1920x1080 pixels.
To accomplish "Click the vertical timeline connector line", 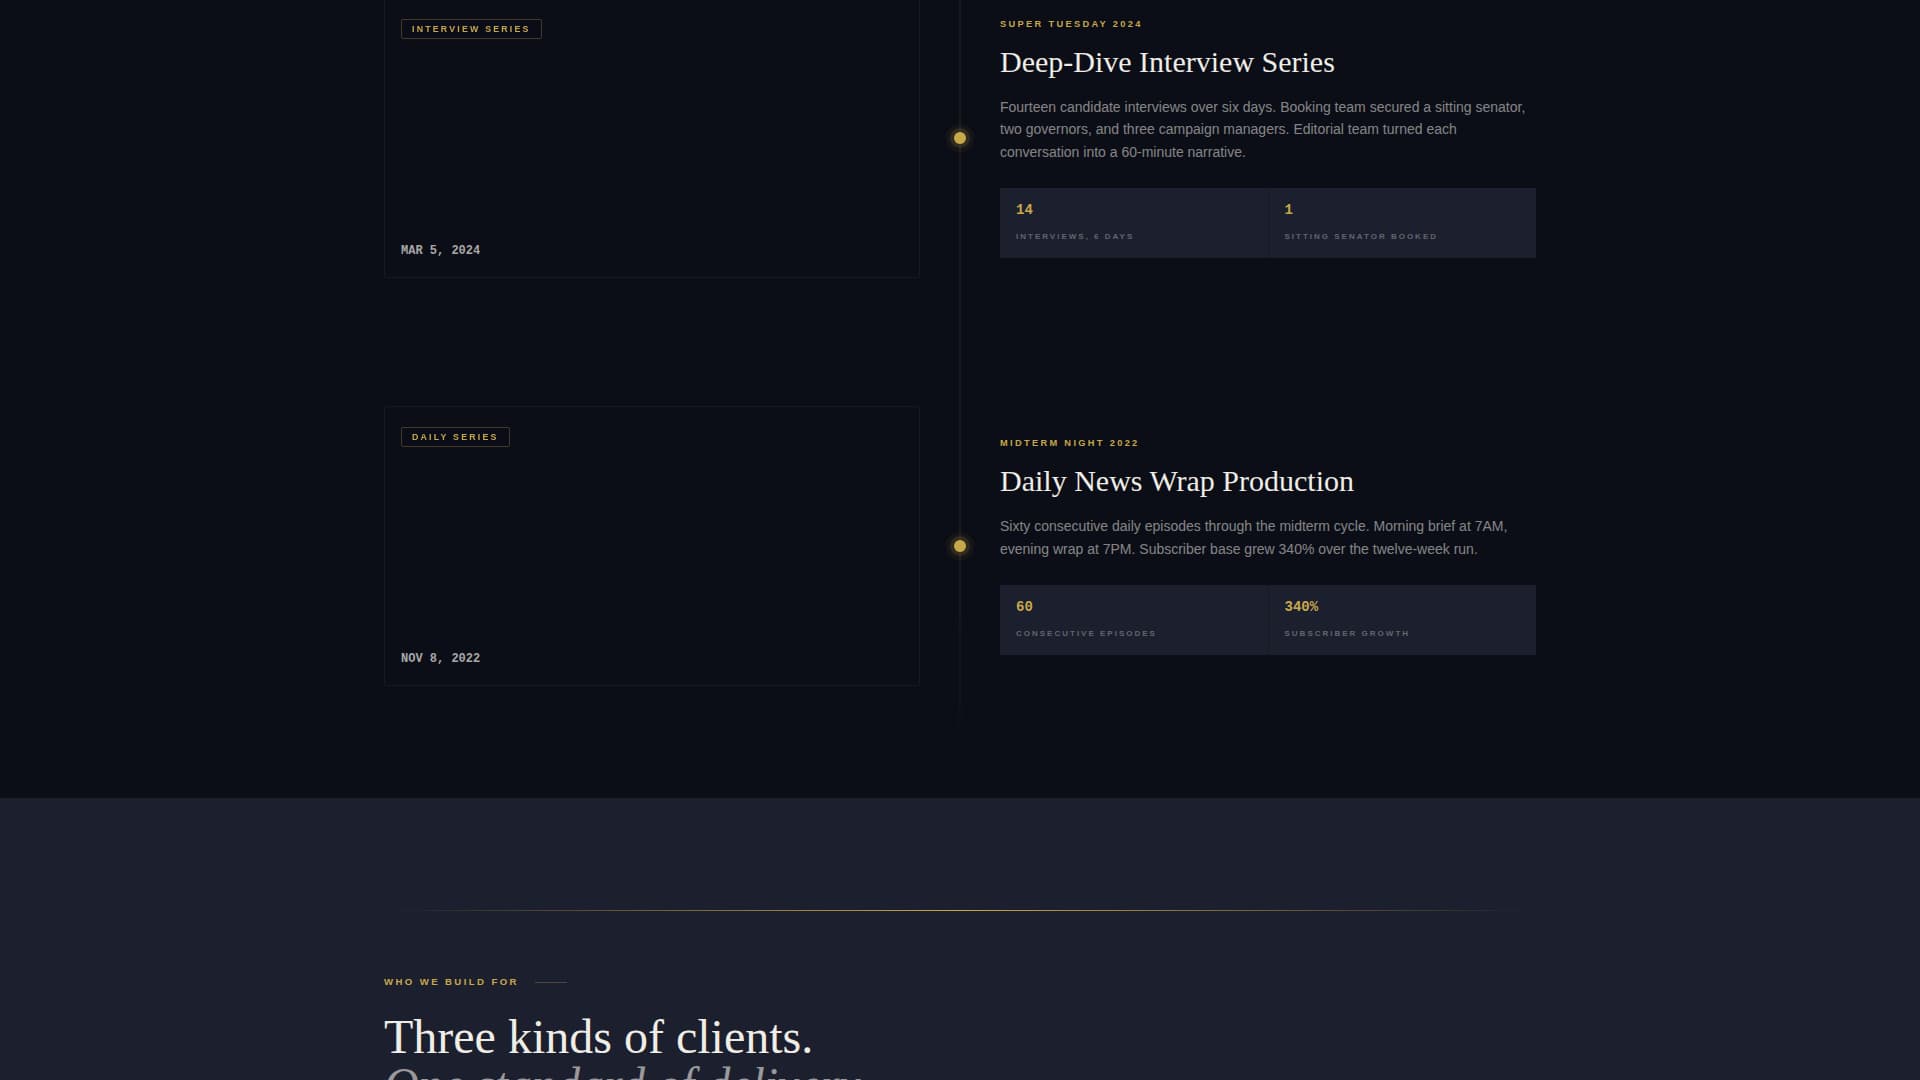I will pyautogui.click(x=960, y=350).
